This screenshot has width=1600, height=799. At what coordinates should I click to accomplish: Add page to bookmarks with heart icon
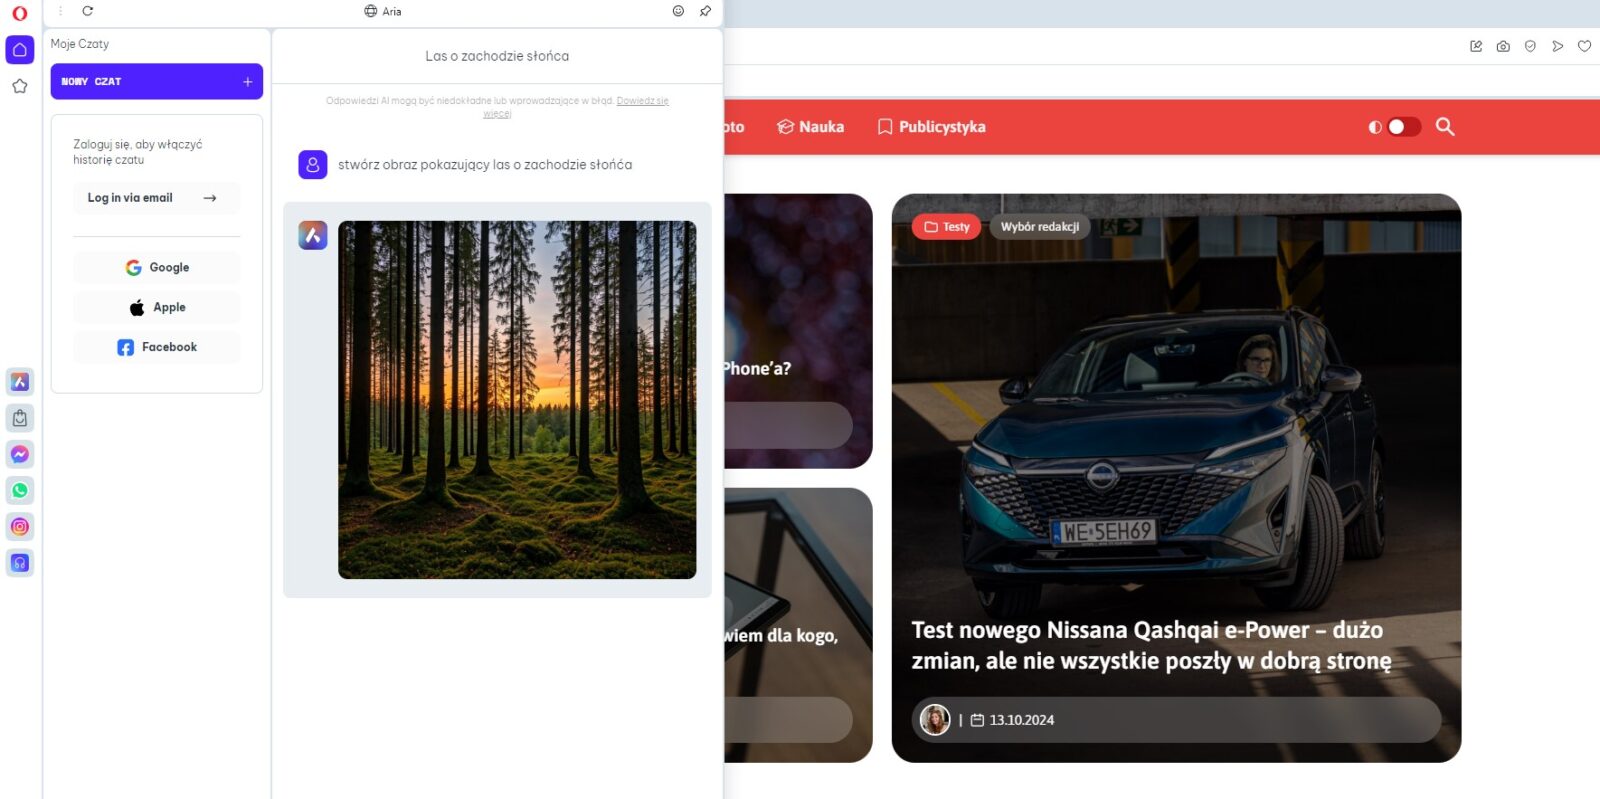point(1584,46)
